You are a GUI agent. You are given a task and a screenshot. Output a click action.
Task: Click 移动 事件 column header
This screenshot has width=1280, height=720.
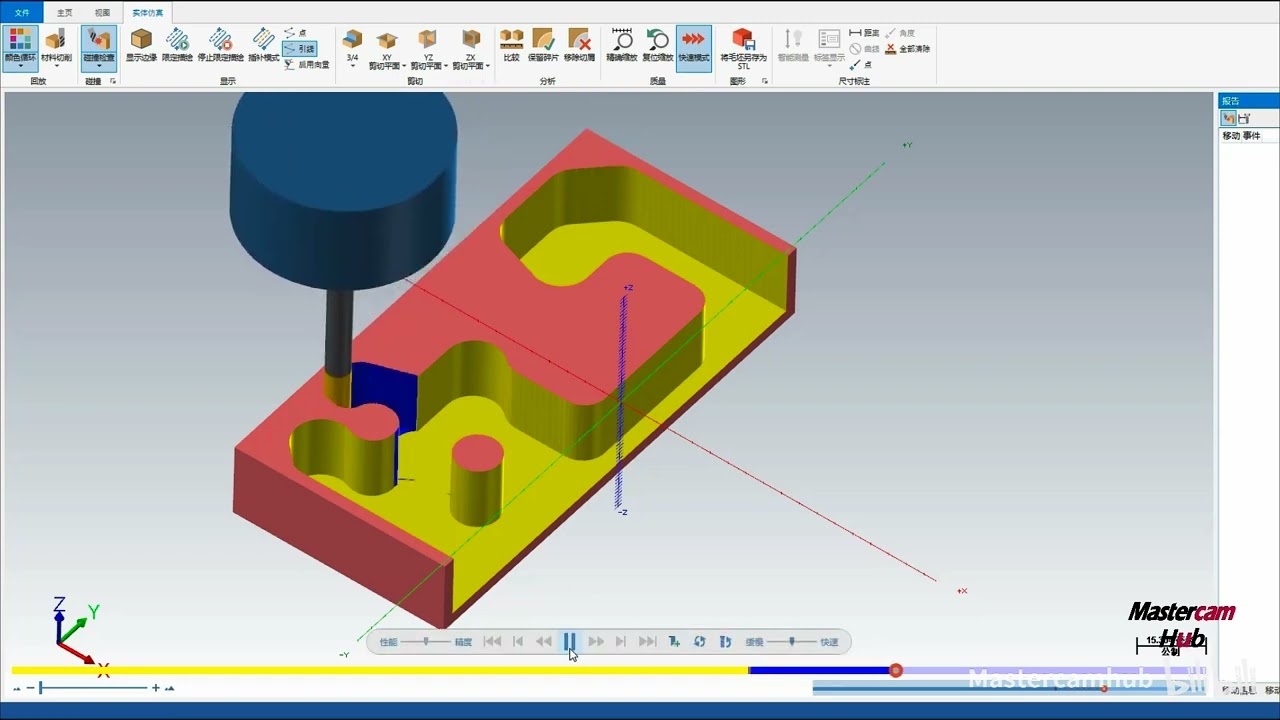pos(1241,135)
